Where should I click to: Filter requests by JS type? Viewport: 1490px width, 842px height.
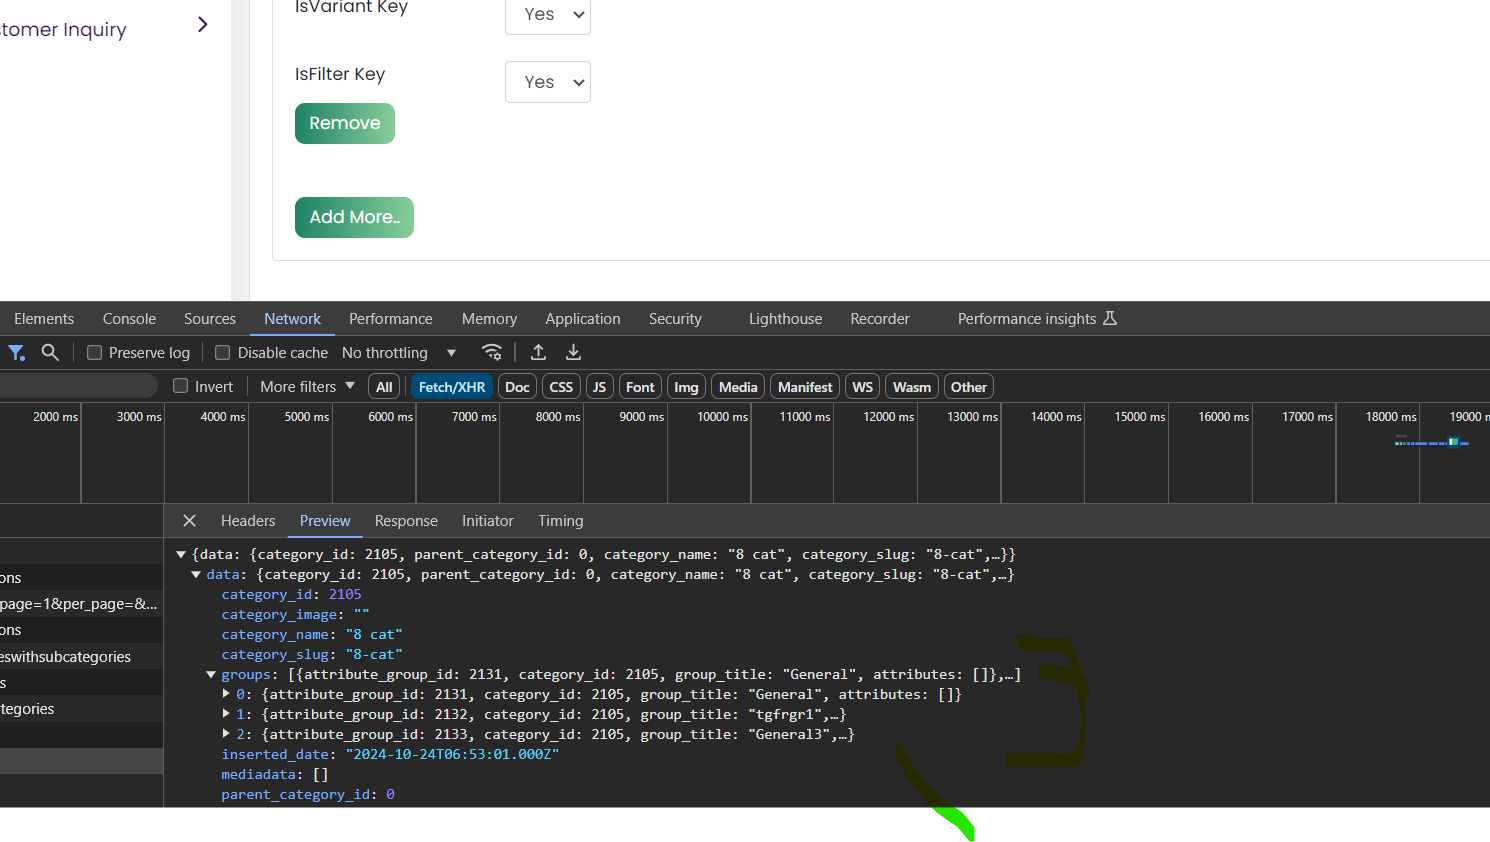[599, 387]
